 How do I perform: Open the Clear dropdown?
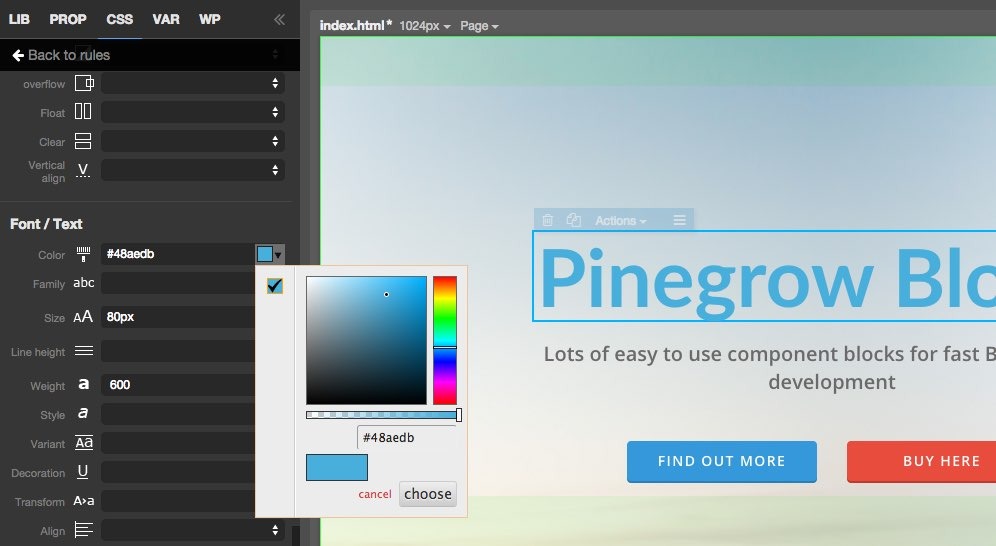point(192,141)
